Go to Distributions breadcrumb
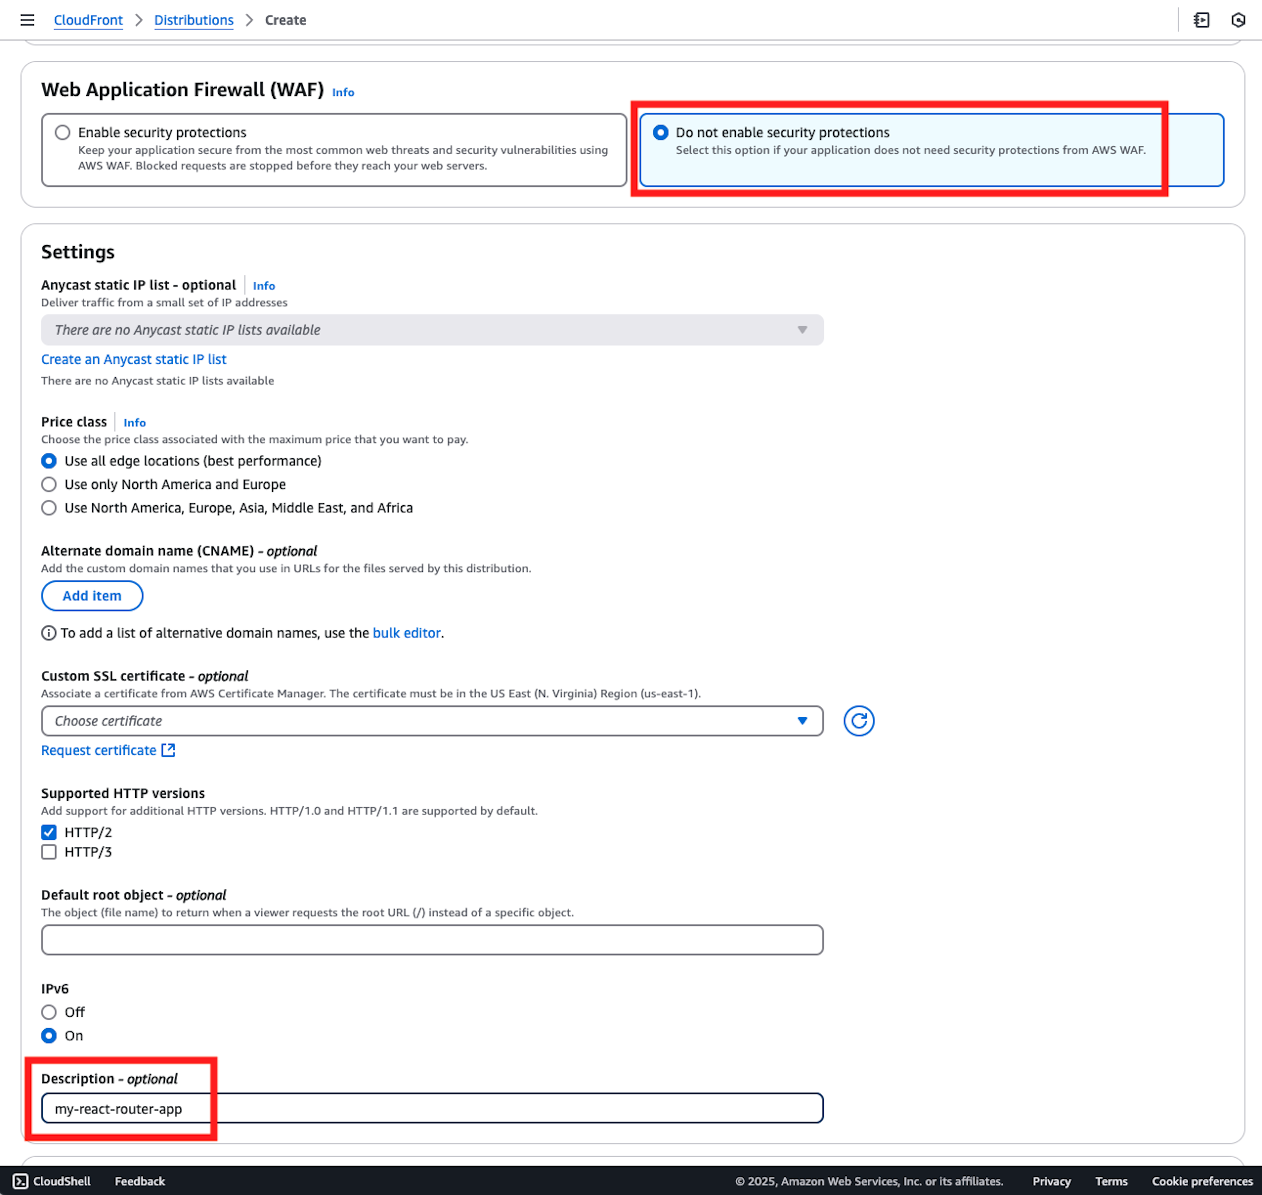 (x=194, y=20)
